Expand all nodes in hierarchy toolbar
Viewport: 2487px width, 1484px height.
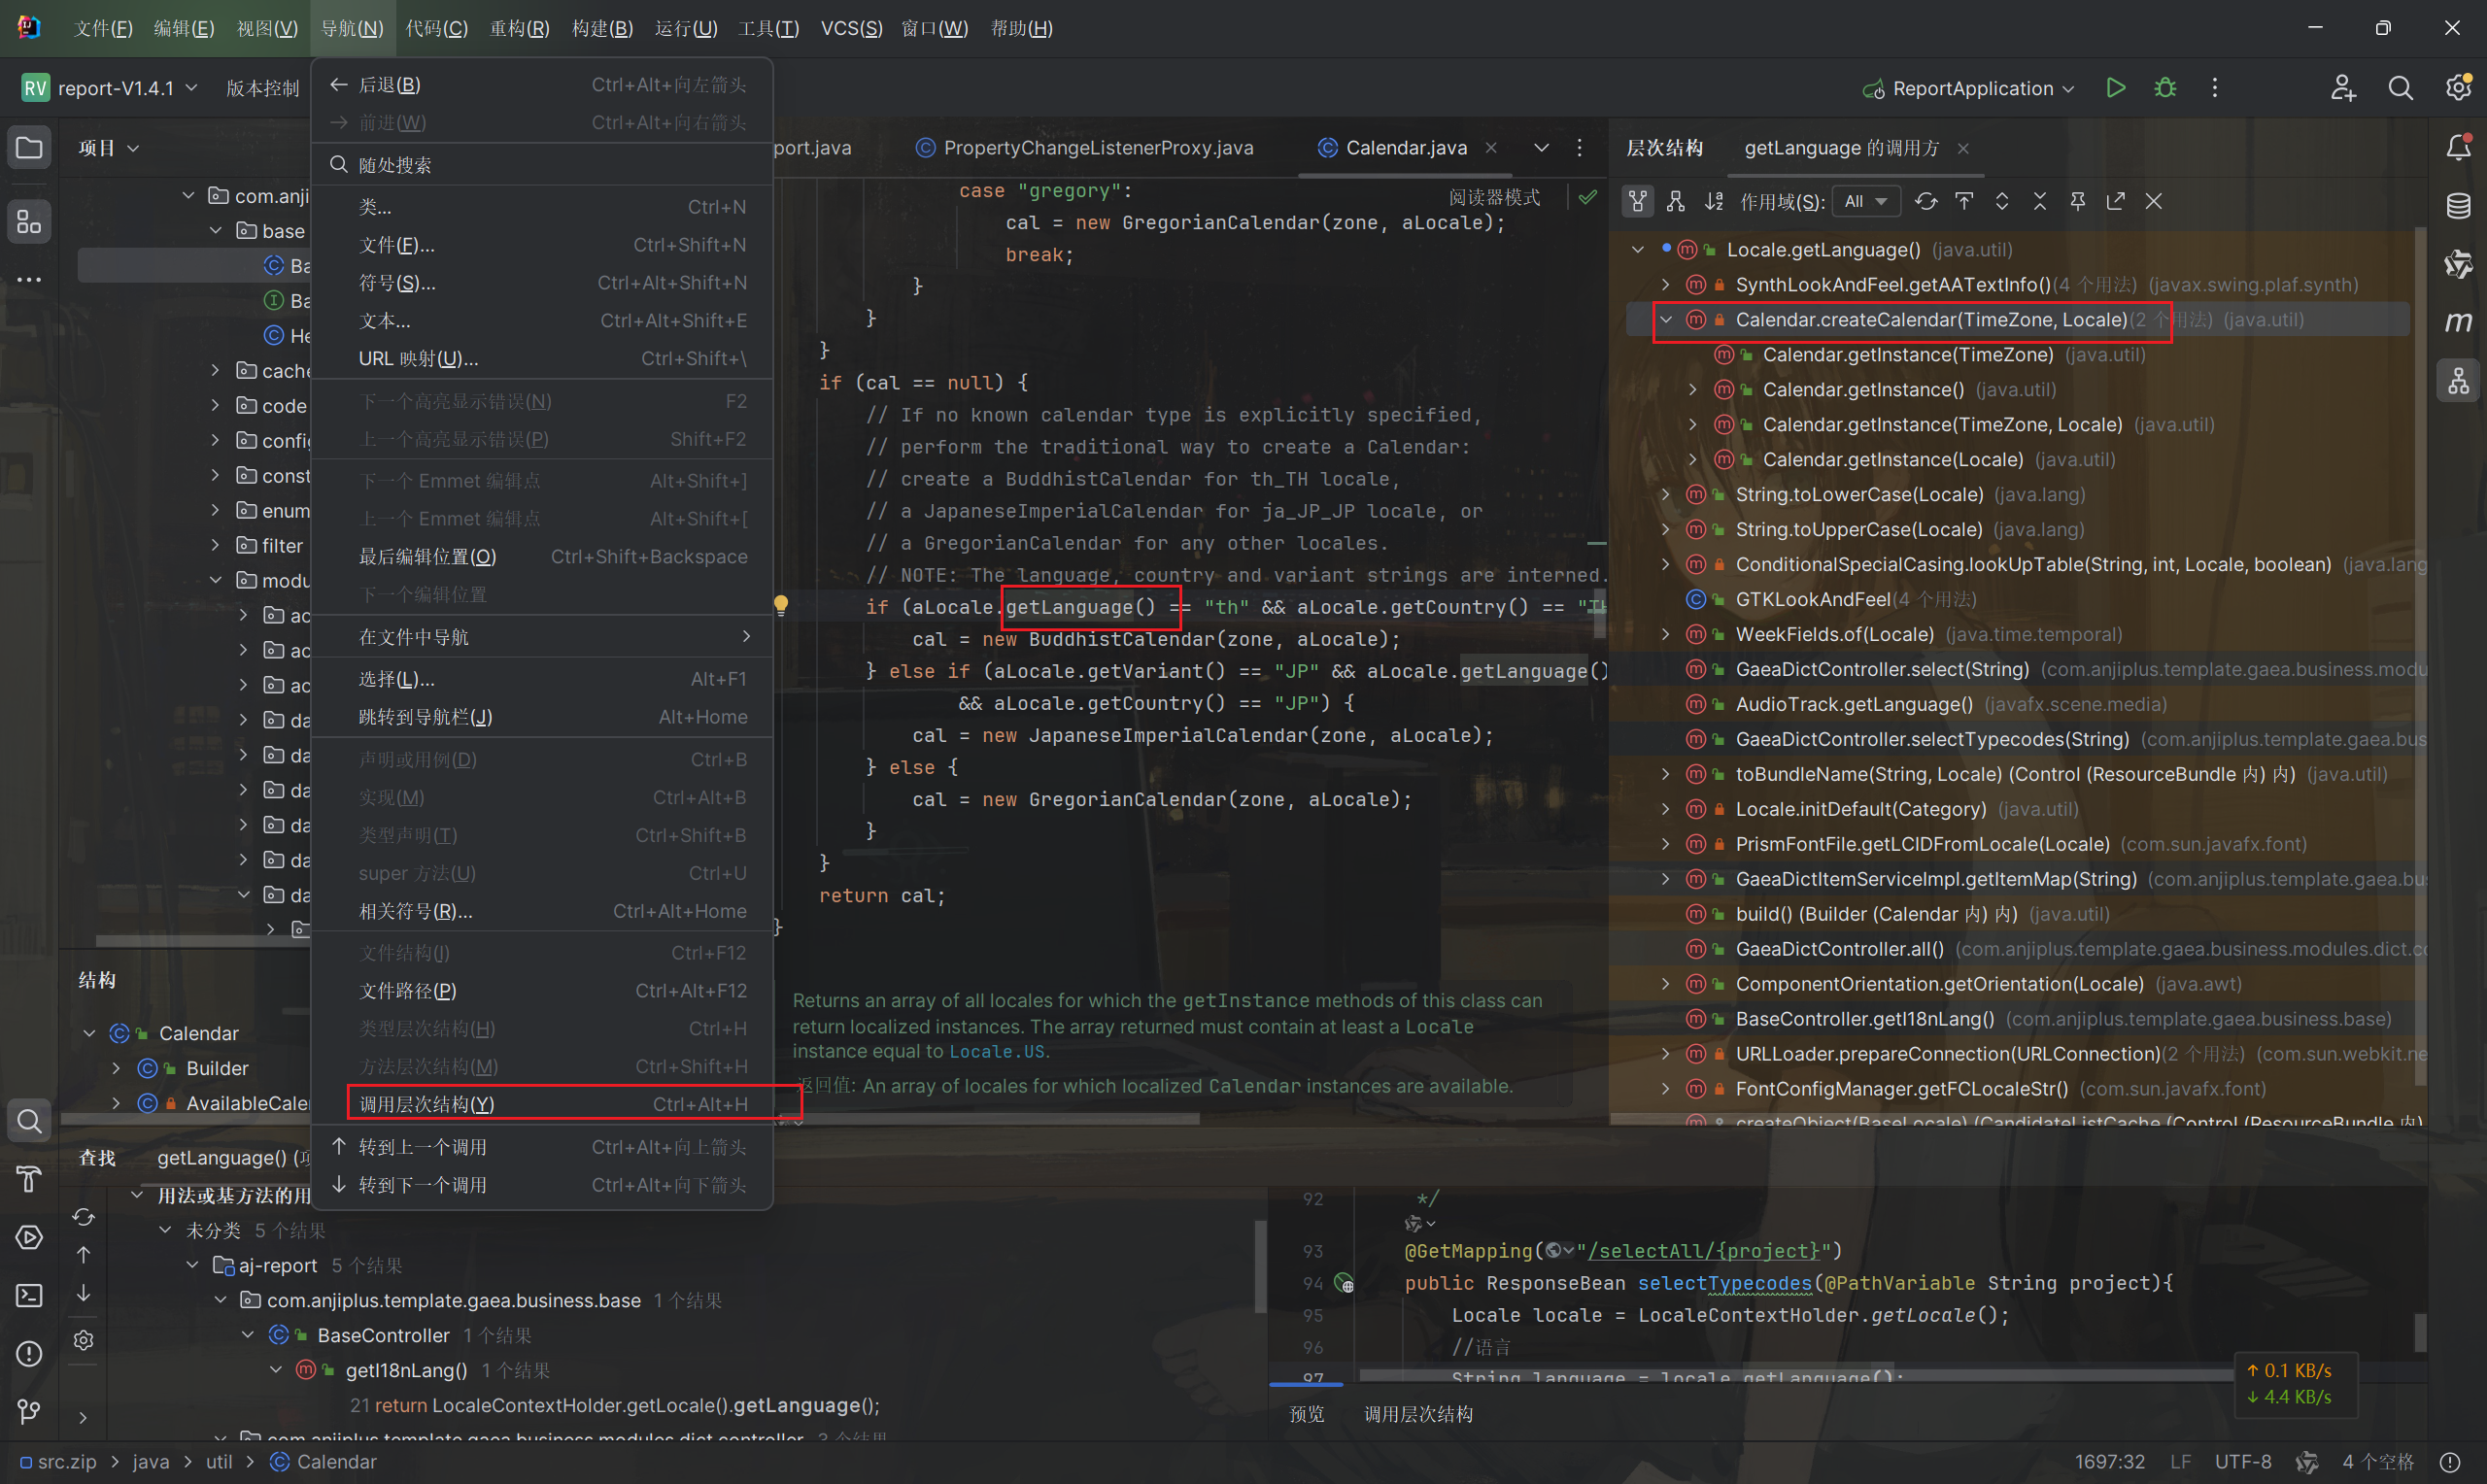click(2002, 201)
